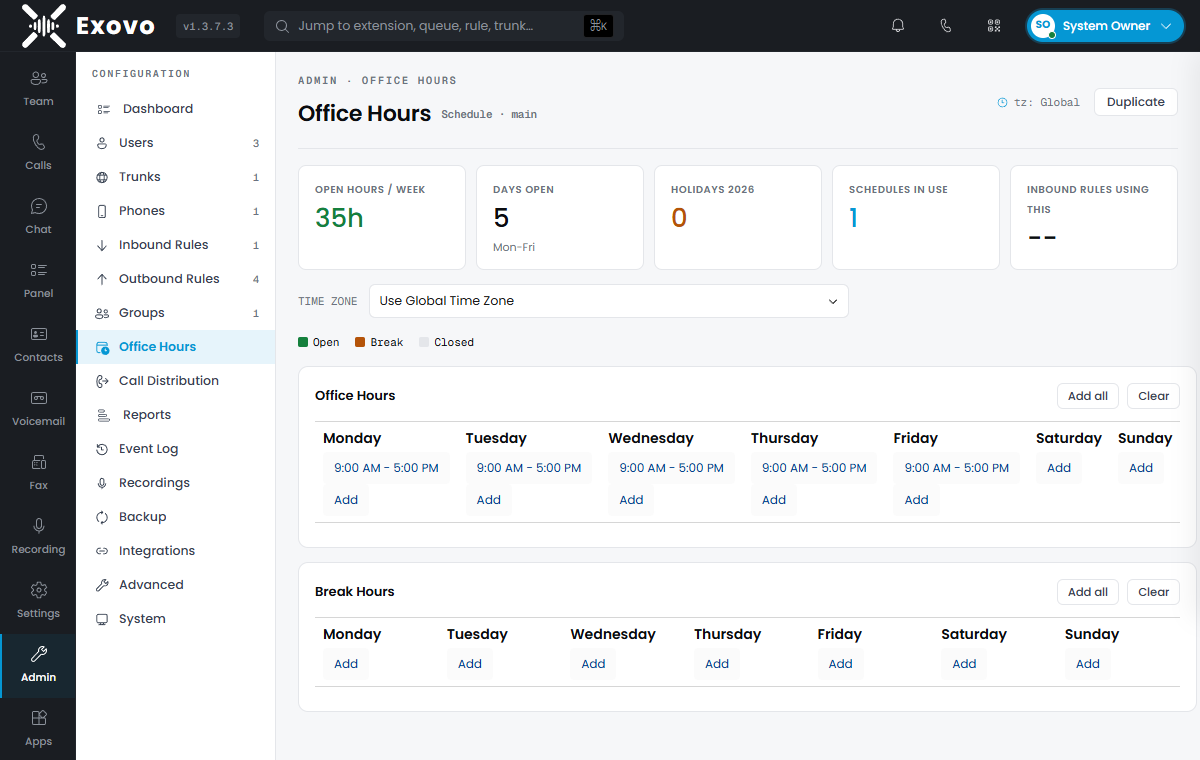Click Clear in Break Hours section
Viewport: 1200px width, 760px height.
(1153, 592)
